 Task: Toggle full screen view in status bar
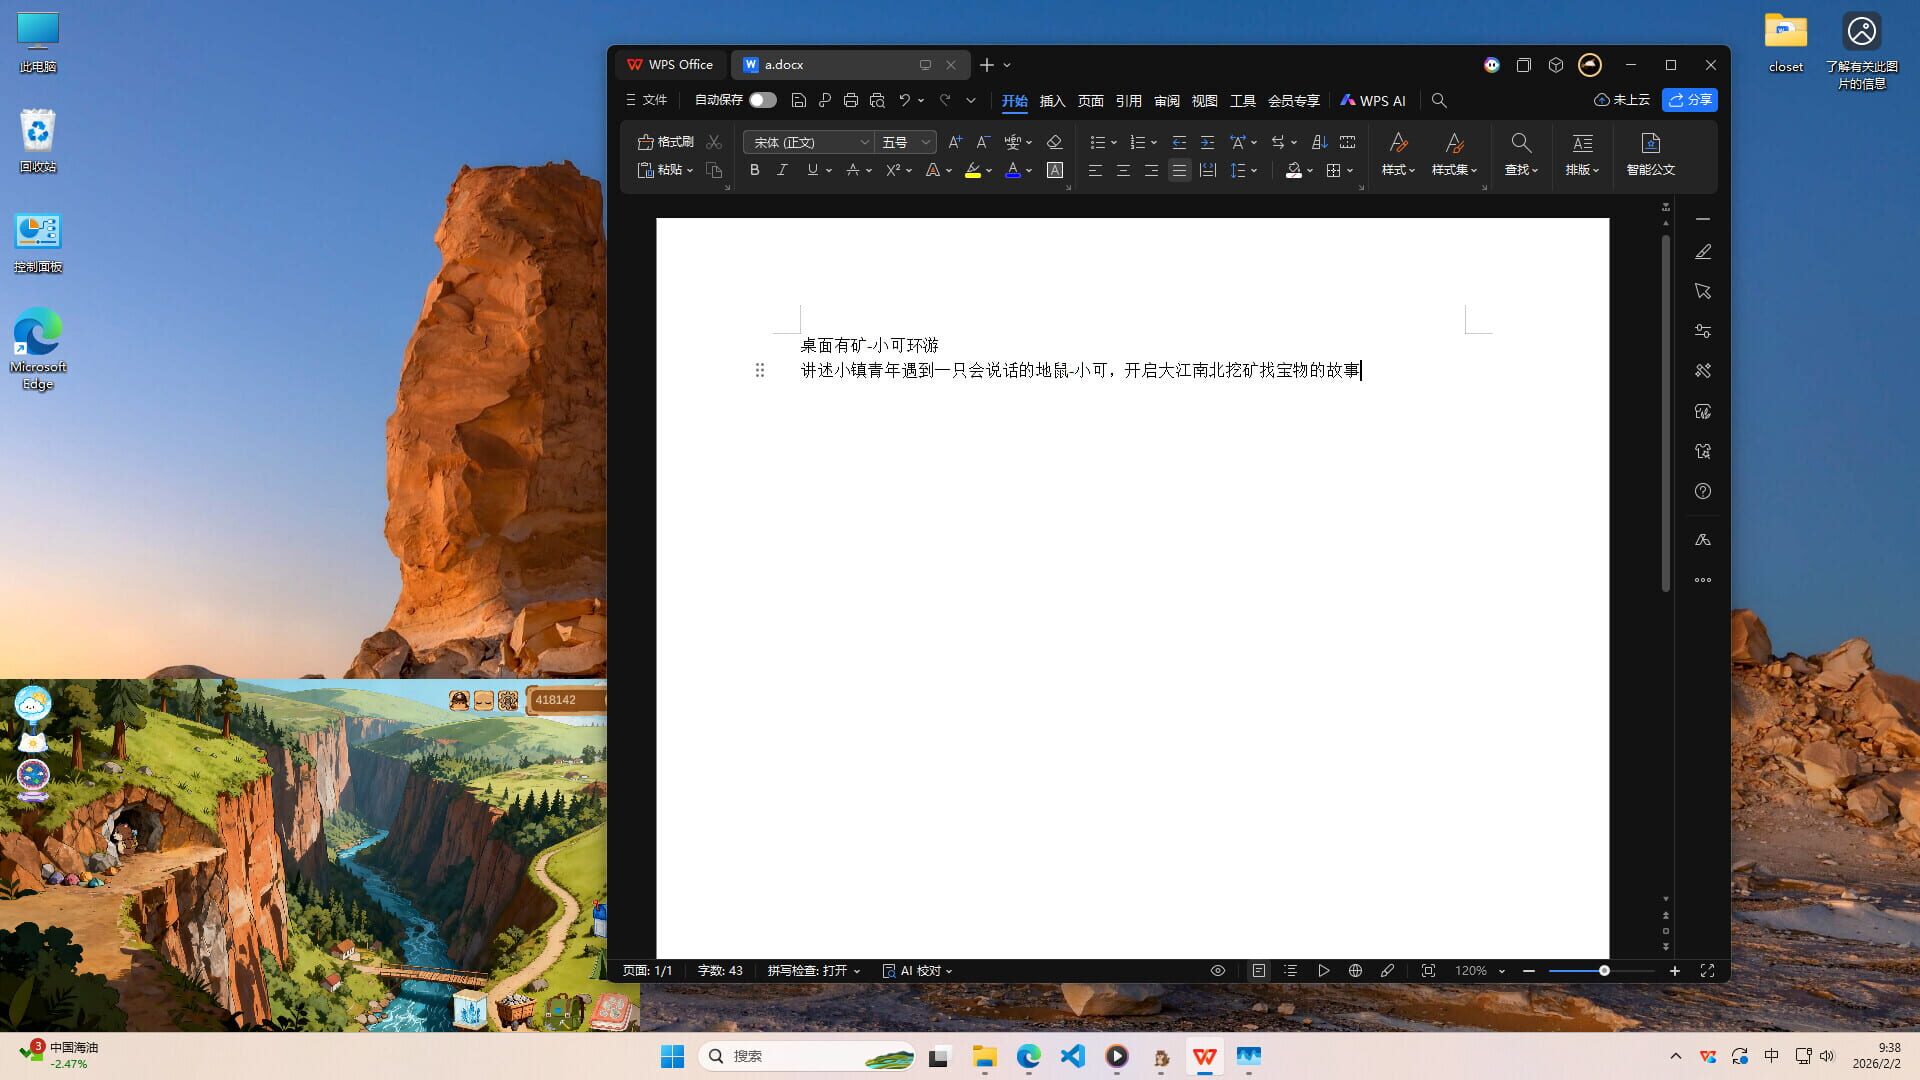pos(1708,970)
